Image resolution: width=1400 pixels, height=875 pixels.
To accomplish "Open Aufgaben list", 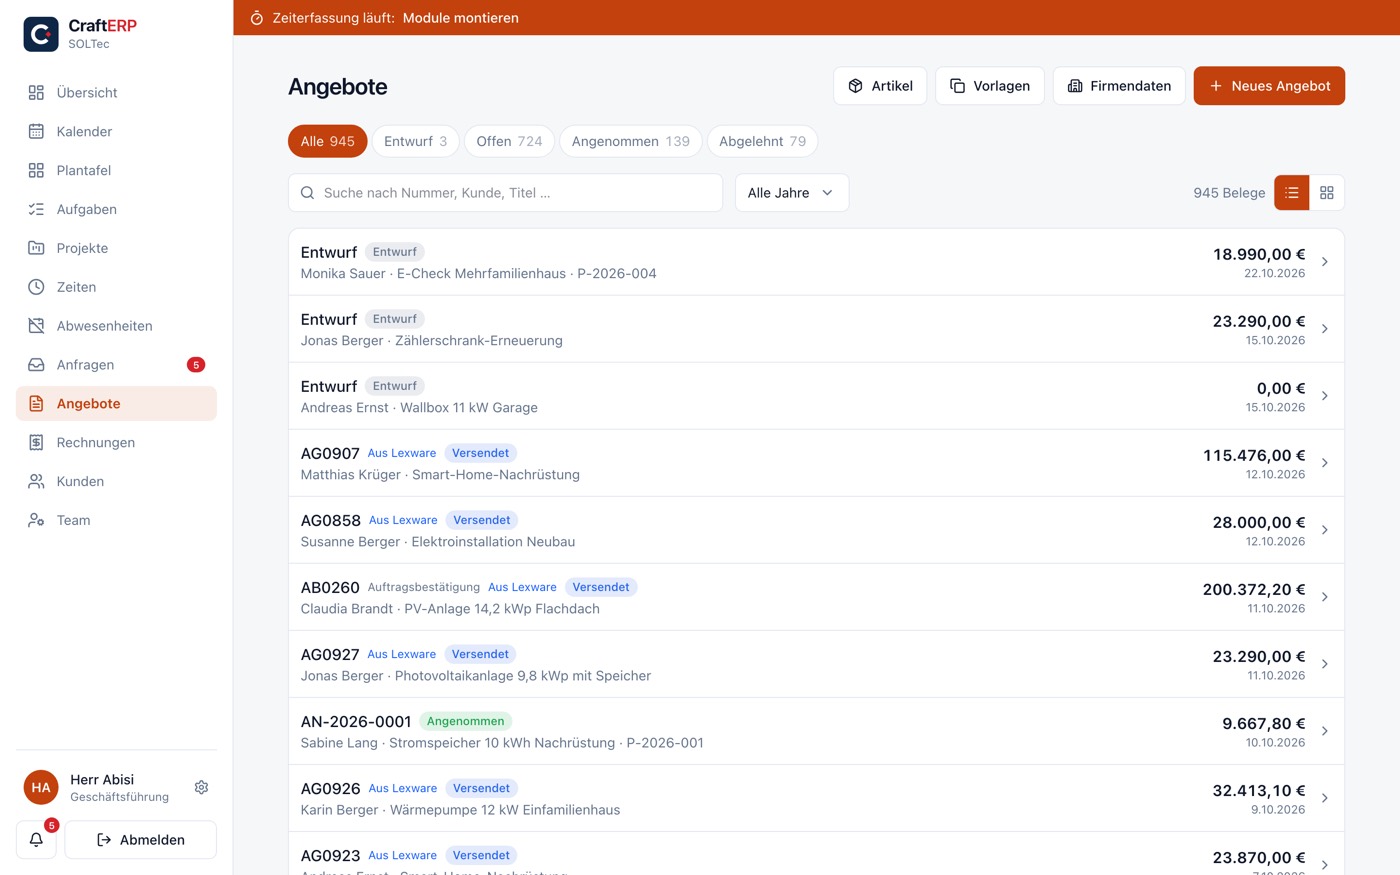I will [116, 209].
